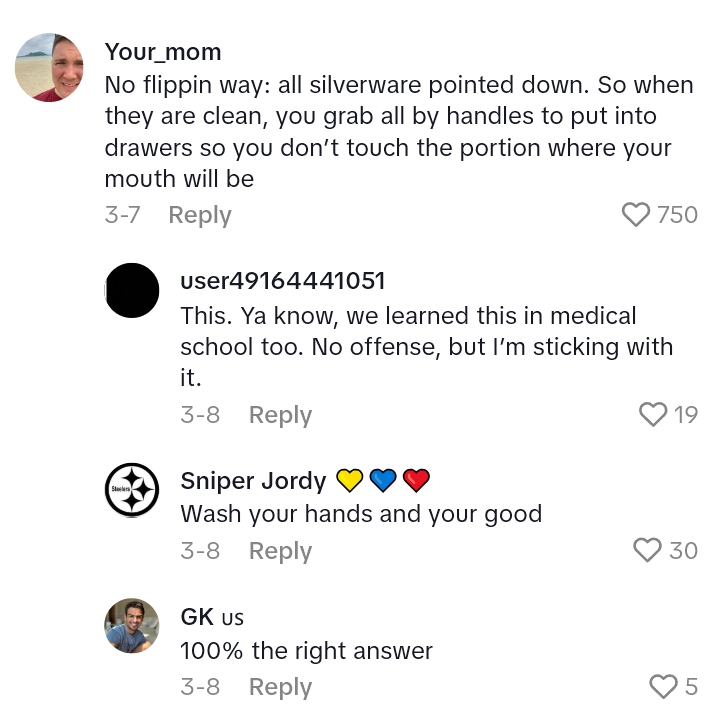Tap Sniper Jordy's Steelers logo avatar
The image size is (709, 727).
pyautogui.click(x=132, y=490)
